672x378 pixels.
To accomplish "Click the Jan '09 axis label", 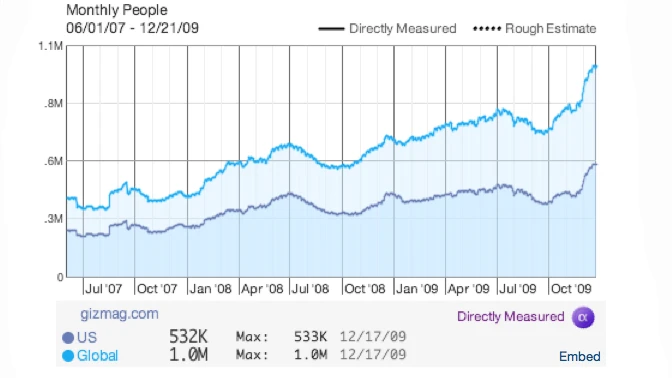I will point(417,288).
